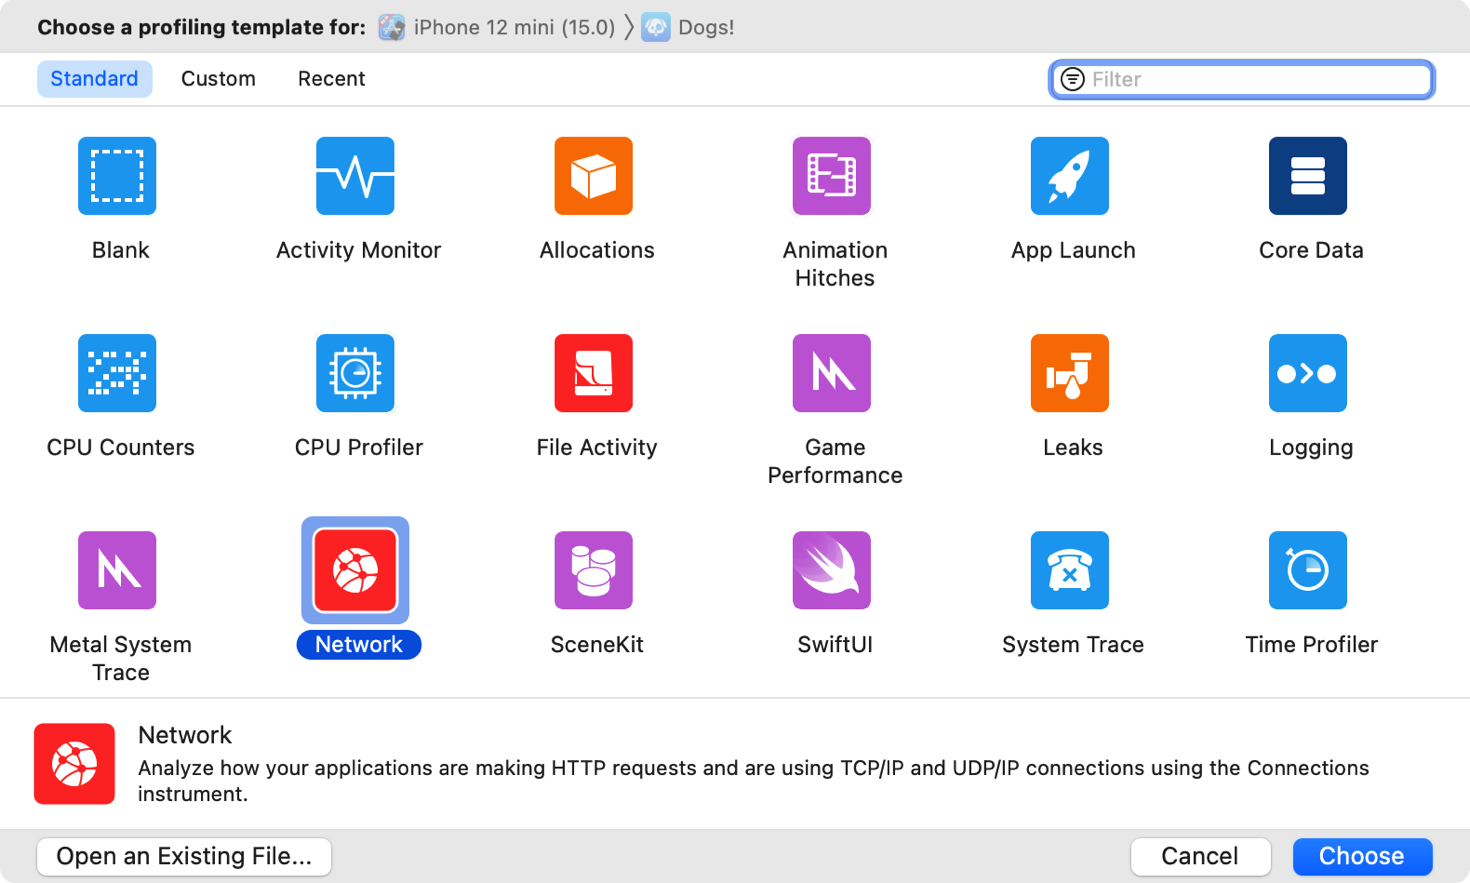The image size is (1470, 883).
Task: Select the Metal System Trace icon
Action: click(x=117, y=570)
